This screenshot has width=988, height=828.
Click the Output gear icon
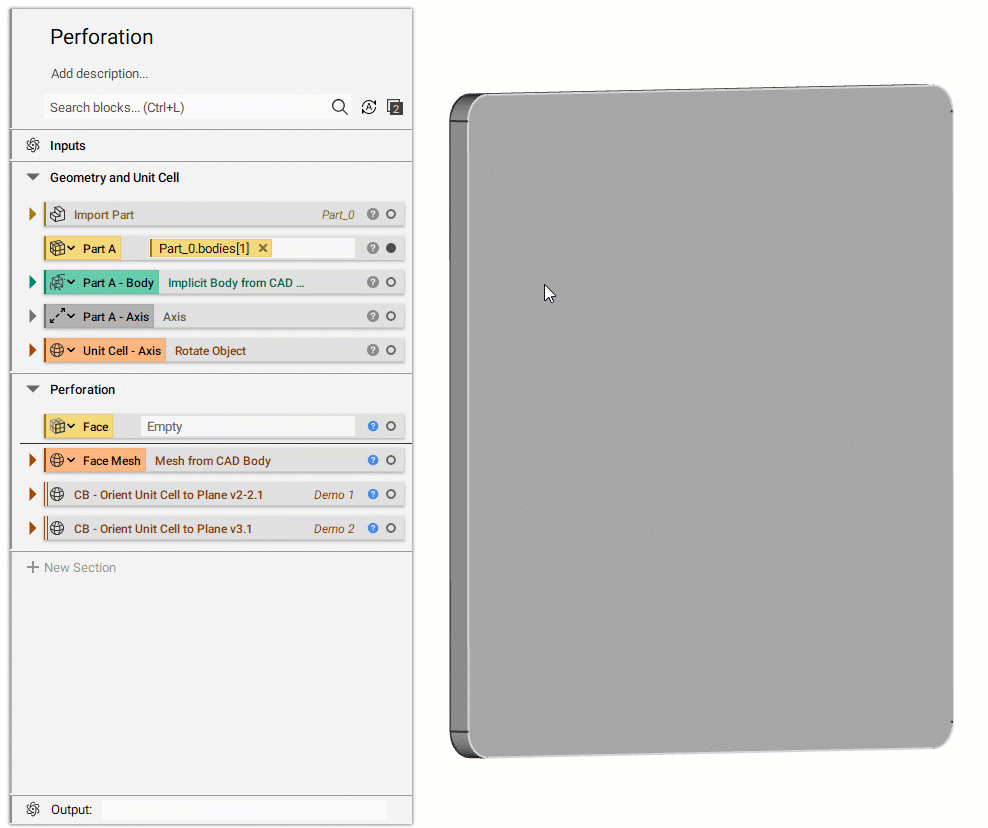(33, 809)
